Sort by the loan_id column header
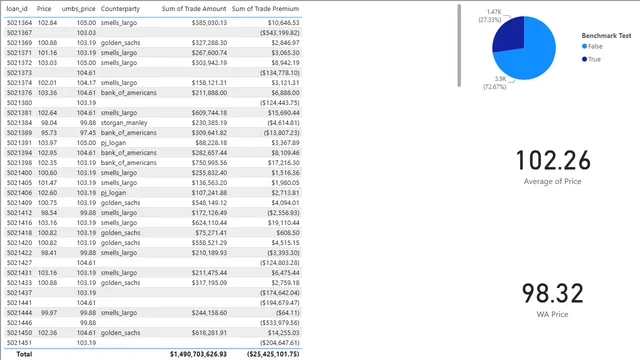This screenshot has height=360, width=640. pos(17,9)
